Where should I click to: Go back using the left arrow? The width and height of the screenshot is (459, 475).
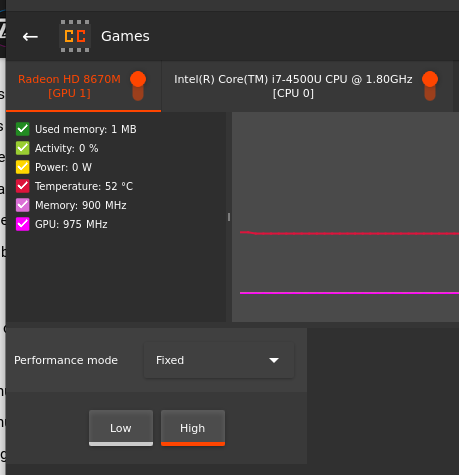click(x=30, y=37)
